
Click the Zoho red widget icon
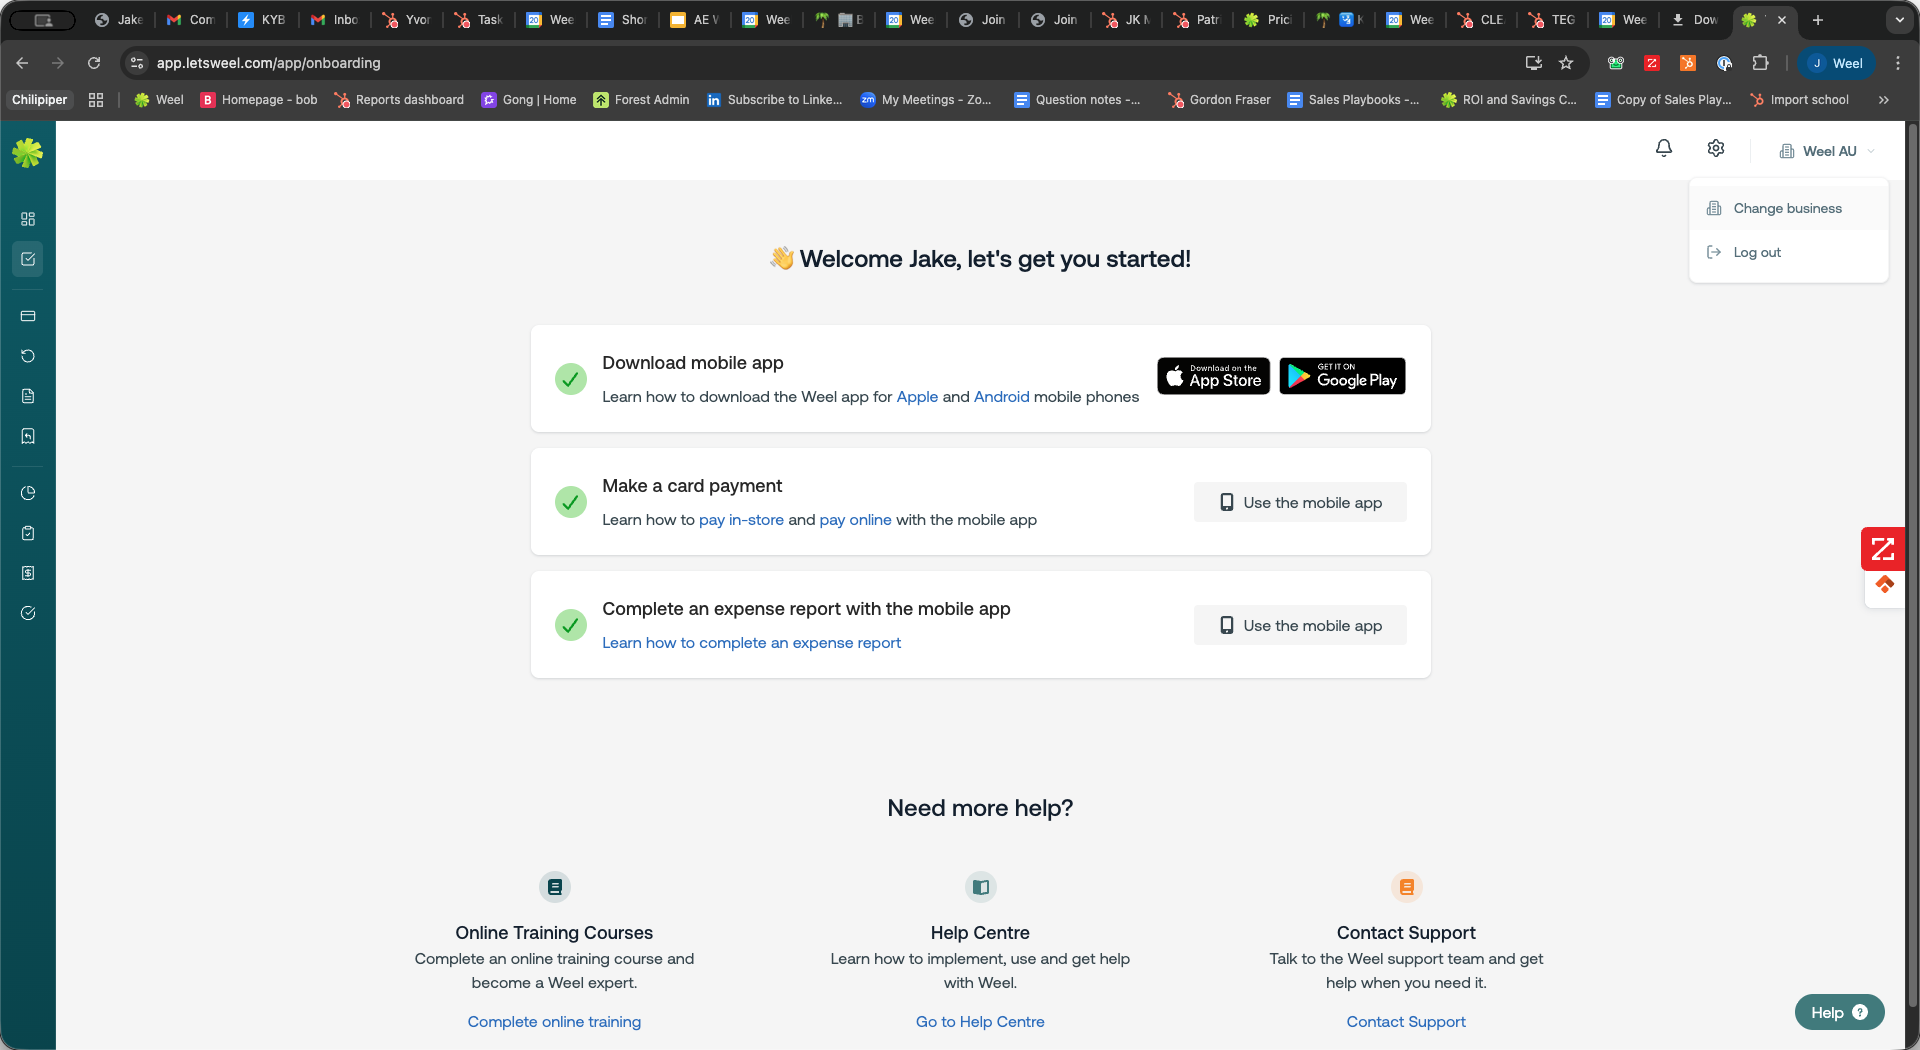(1882, 548)
